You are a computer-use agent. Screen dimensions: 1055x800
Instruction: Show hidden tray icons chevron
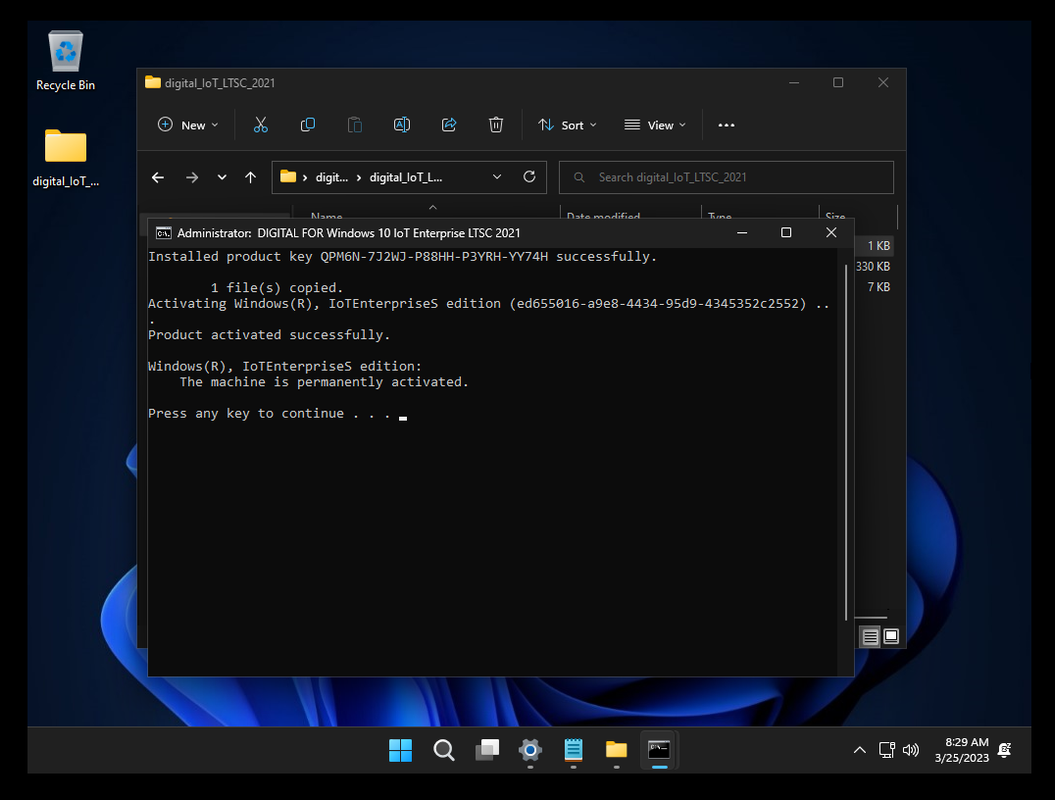click(859, 750)
